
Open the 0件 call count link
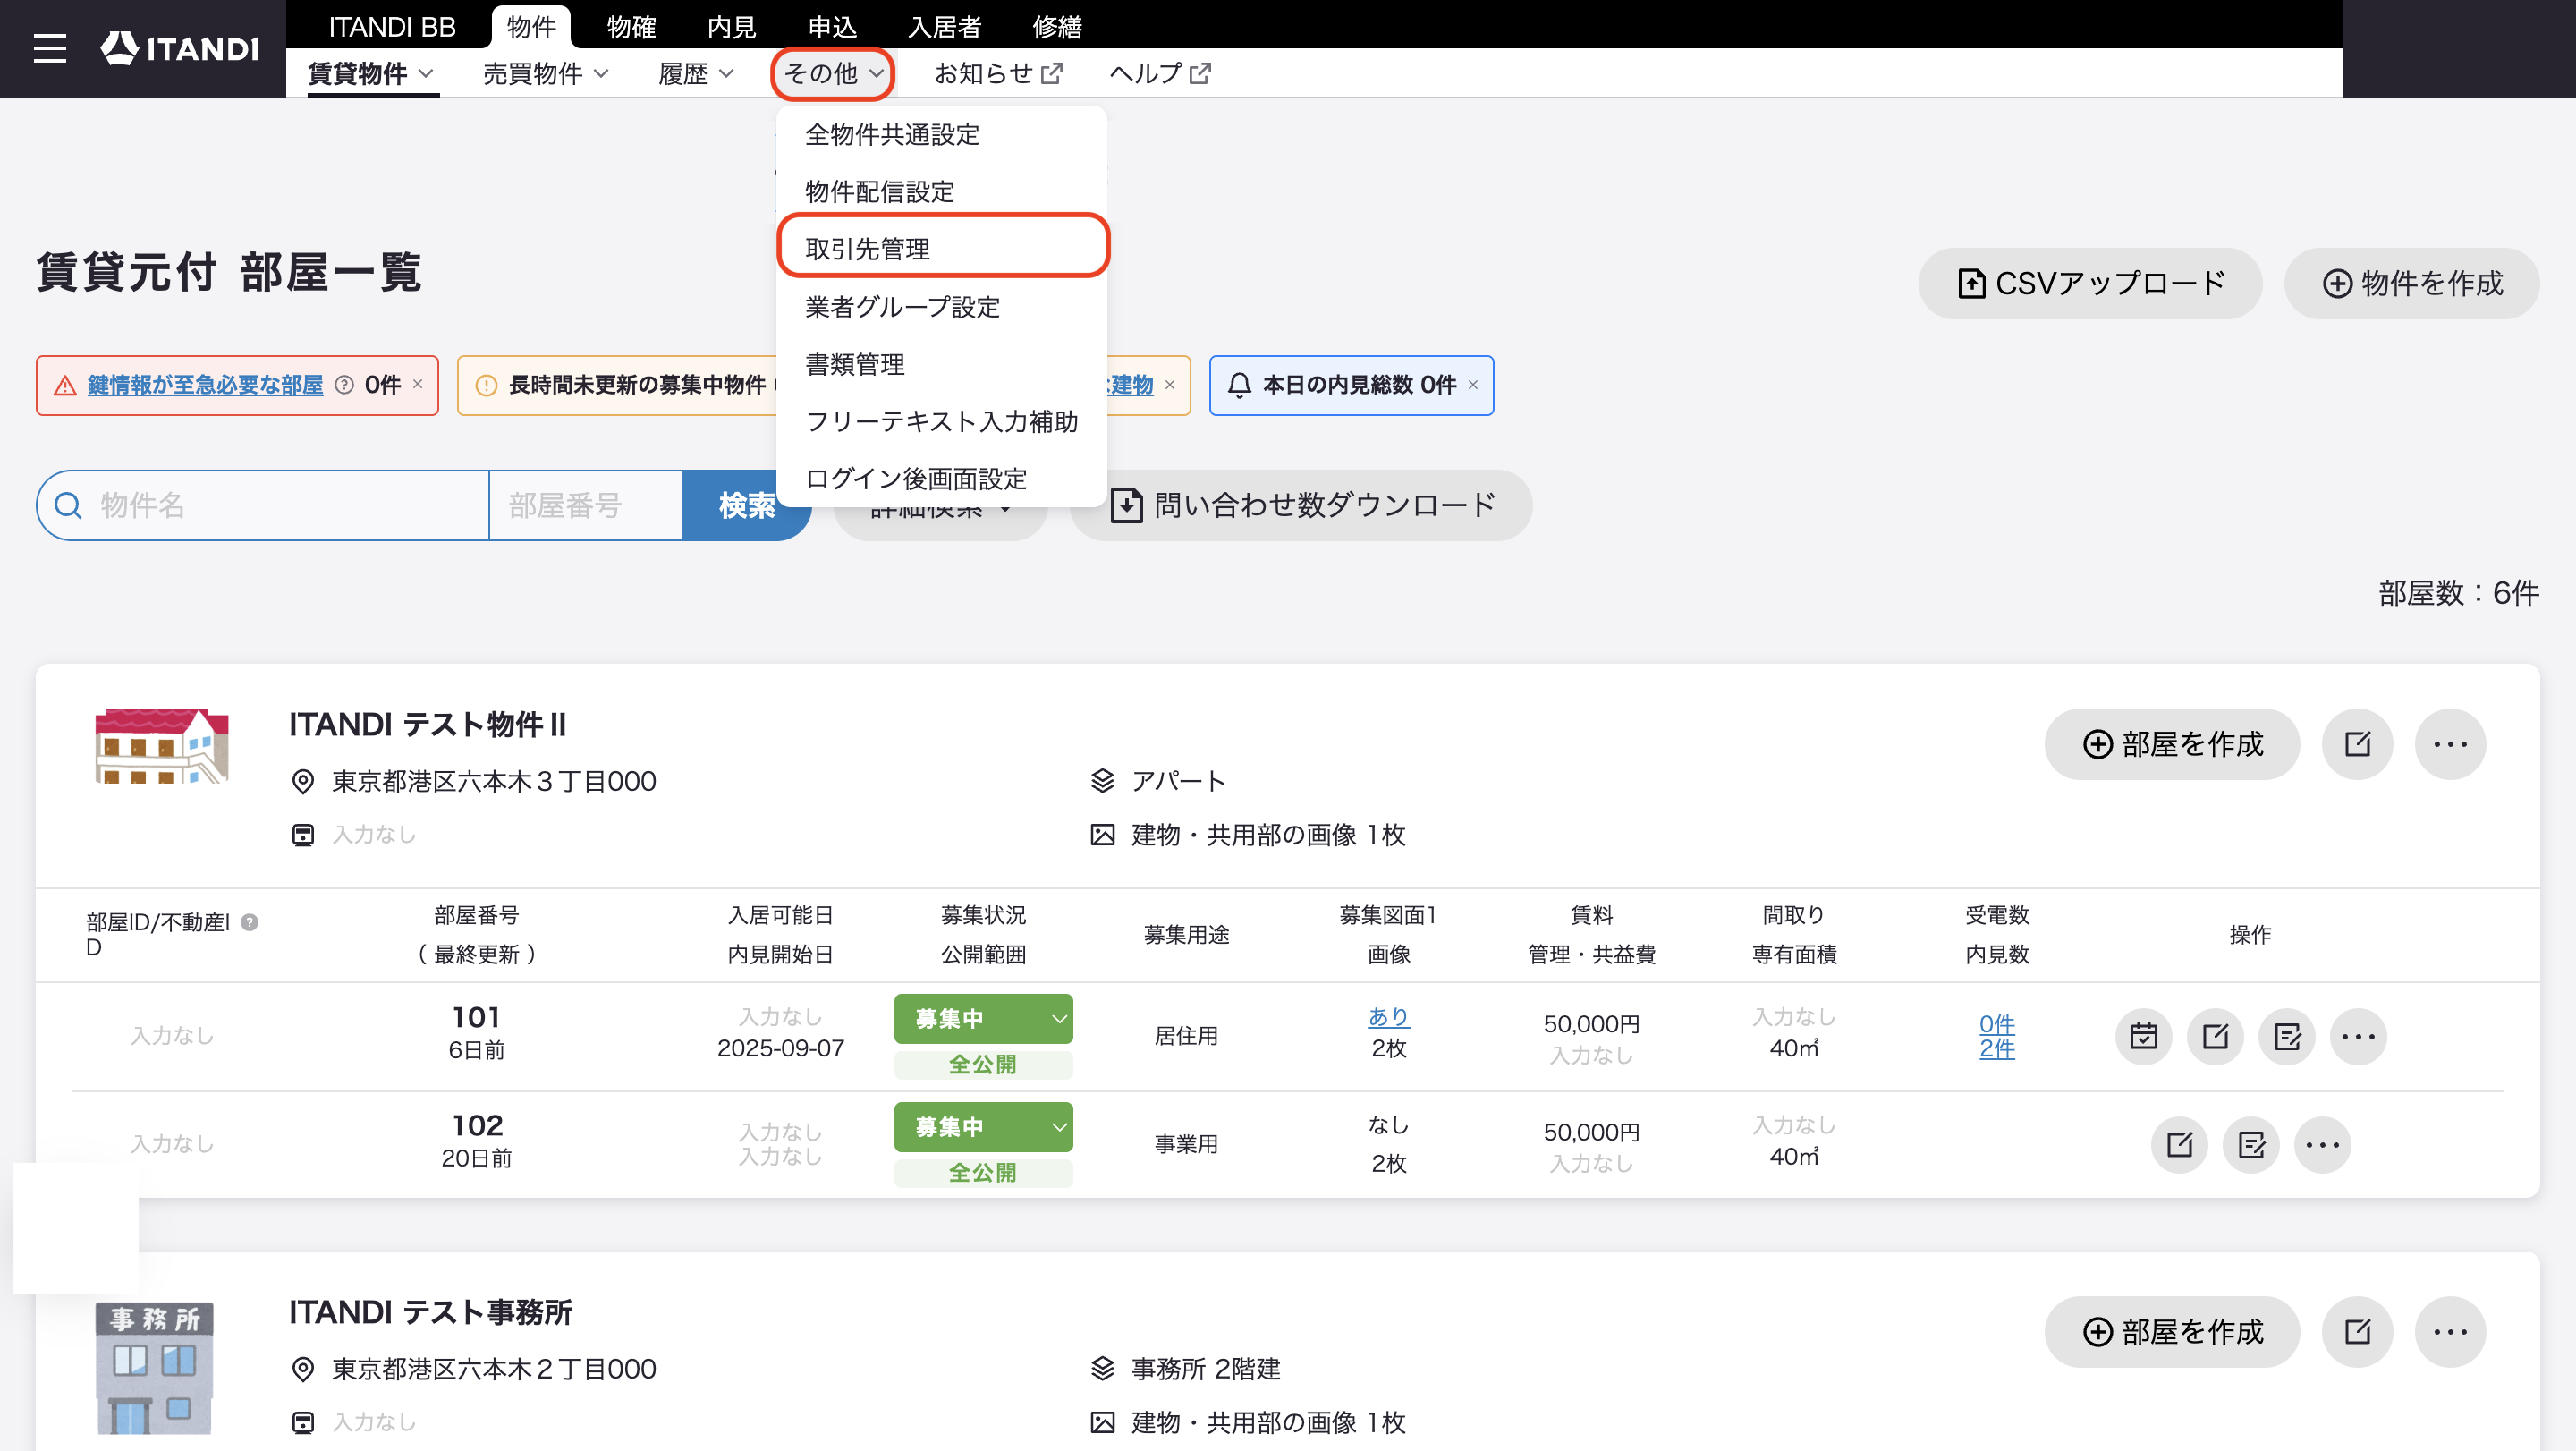1997,1024
